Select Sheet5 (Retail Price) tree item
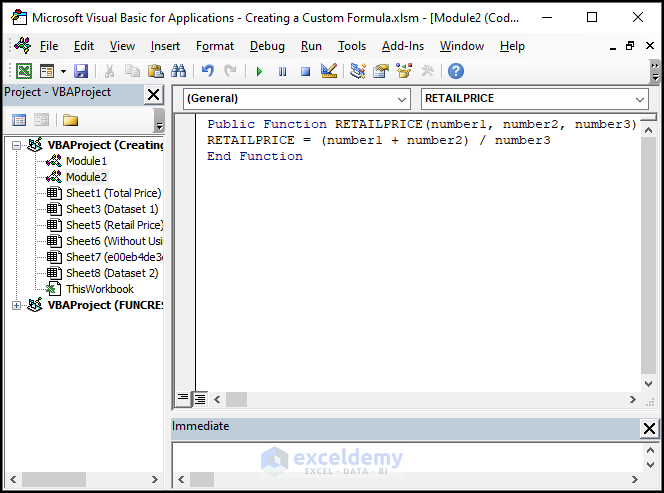This screenshot has height=493, width=664. 114,225
